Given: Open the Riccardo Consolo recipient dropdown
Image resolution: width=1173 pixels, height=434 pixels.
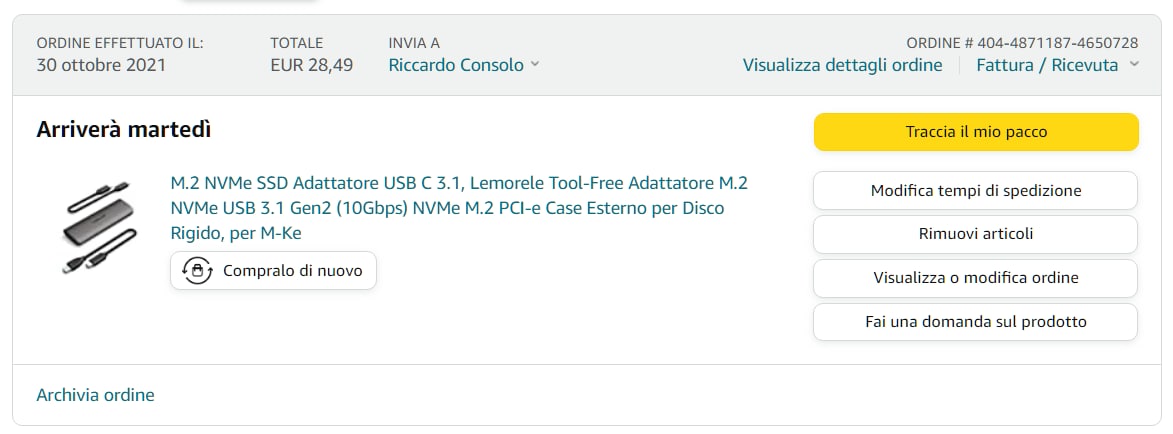Looking at the screenshot, I should 456,65.
